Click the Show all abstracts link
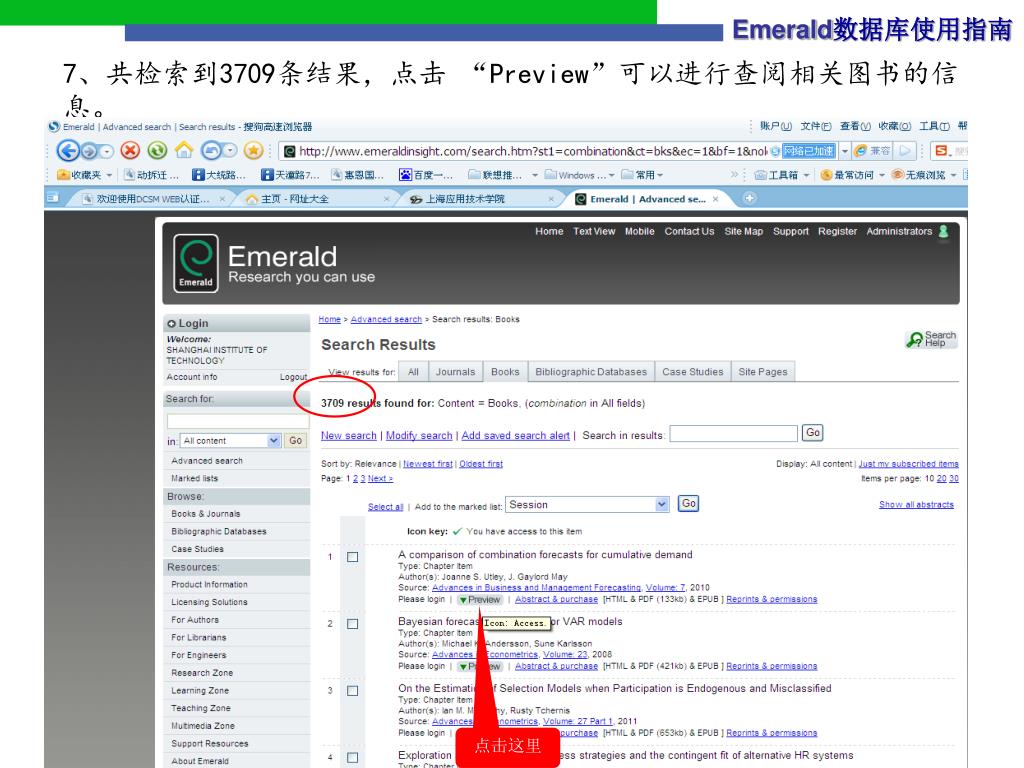 pyautogui.click(x=916, y=504)
